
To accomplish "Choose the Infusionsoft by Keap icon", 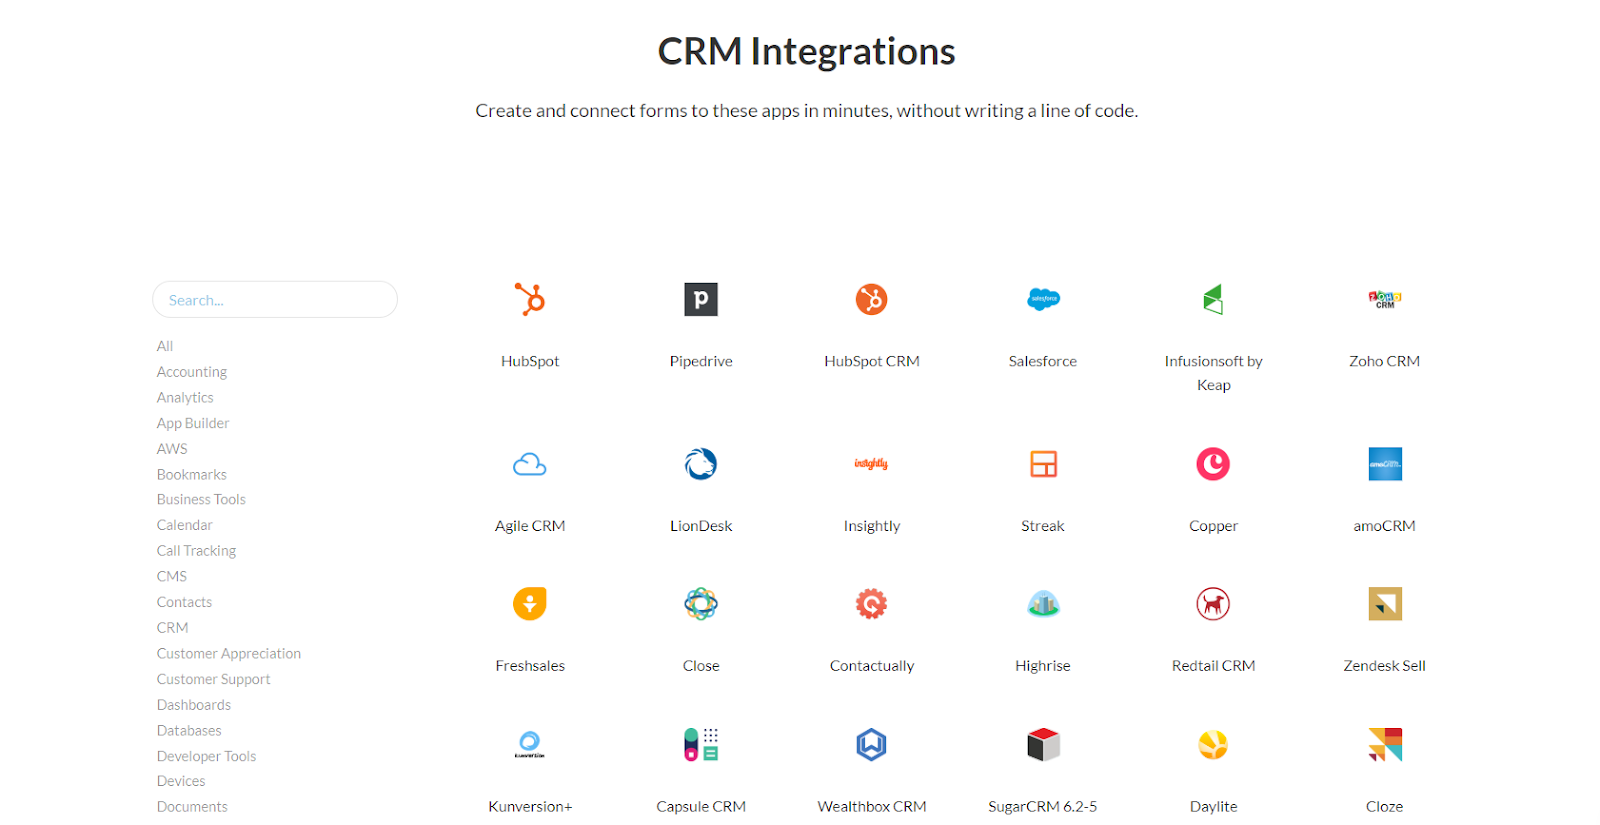I will [x=1213, y=299].
